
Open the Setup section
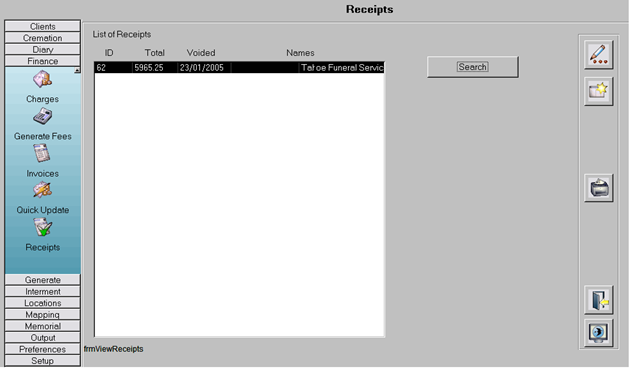(43, 361)
